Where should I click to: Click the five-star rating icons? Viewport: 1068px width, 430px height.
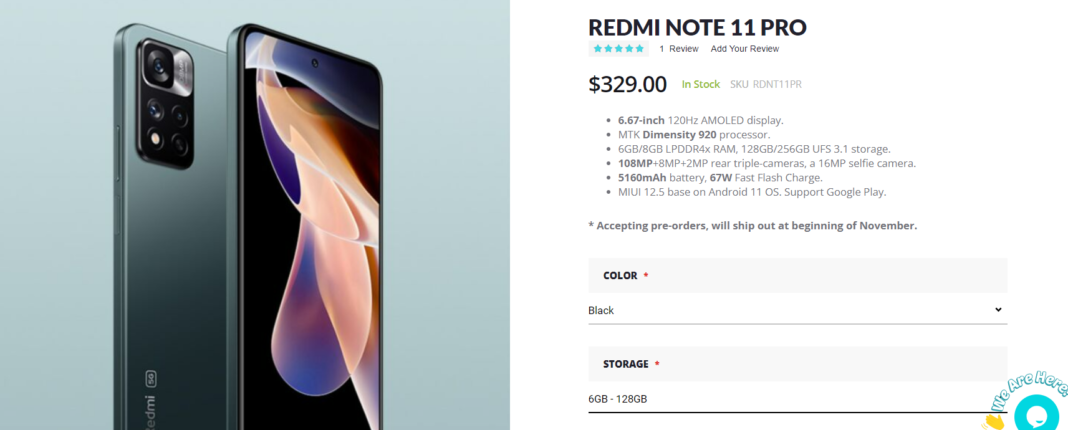[618, 48]
